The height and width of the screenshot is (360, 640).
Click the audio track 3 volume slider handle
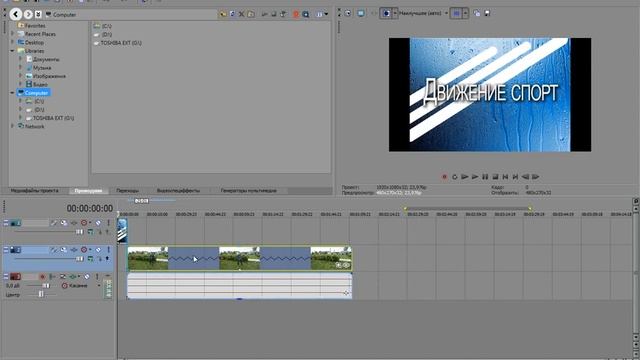(47, 286)
